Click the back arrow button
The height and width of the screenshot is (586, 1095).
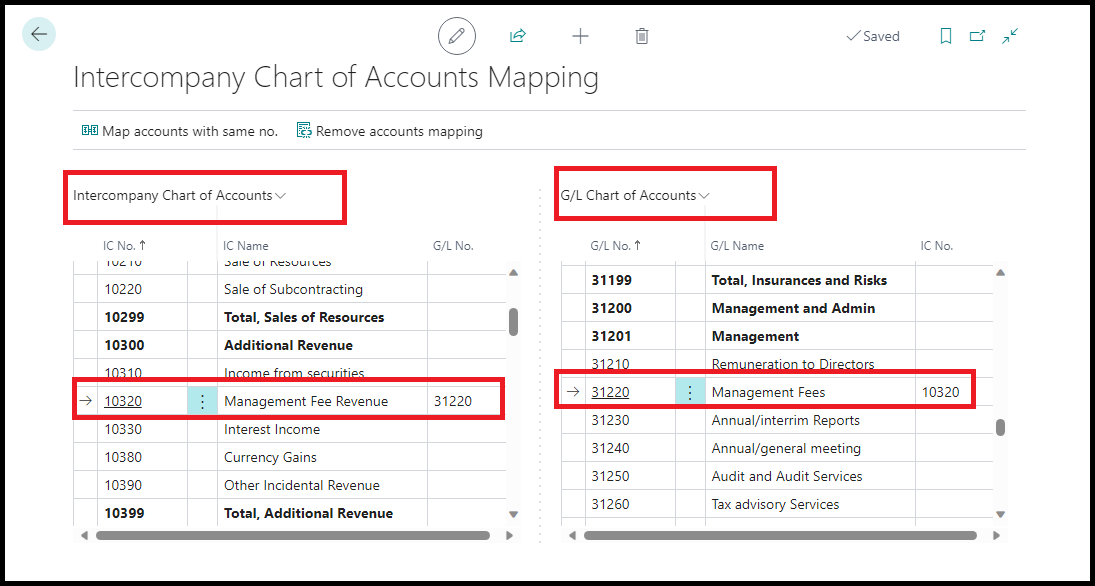coord(38,35)
